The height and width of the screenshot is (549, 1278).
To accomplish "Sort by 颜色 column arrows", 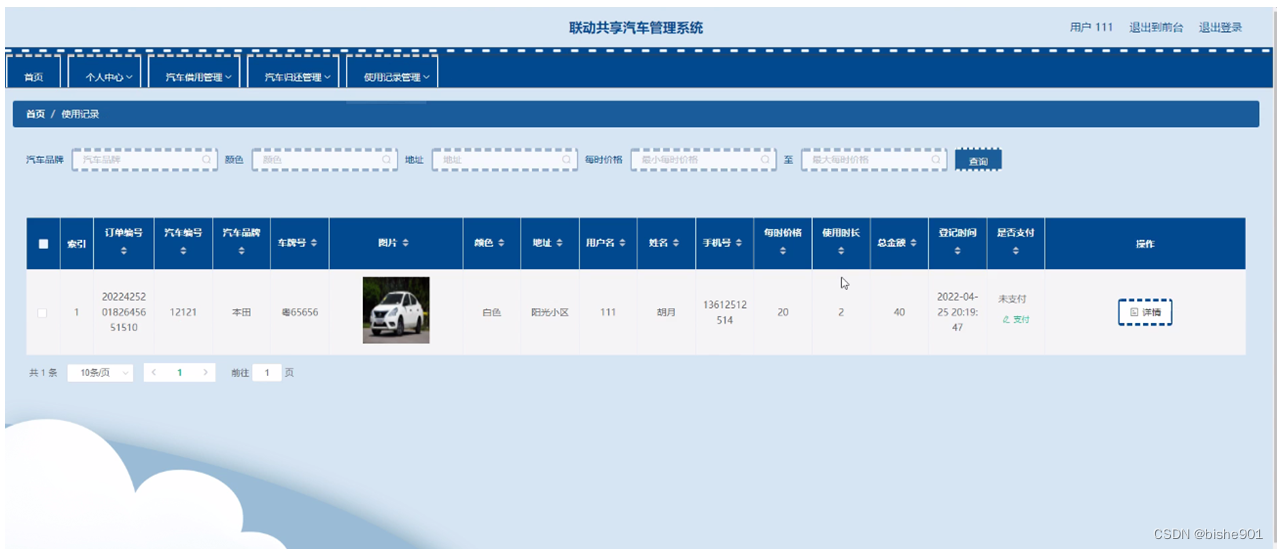I will tap(501, 243).
